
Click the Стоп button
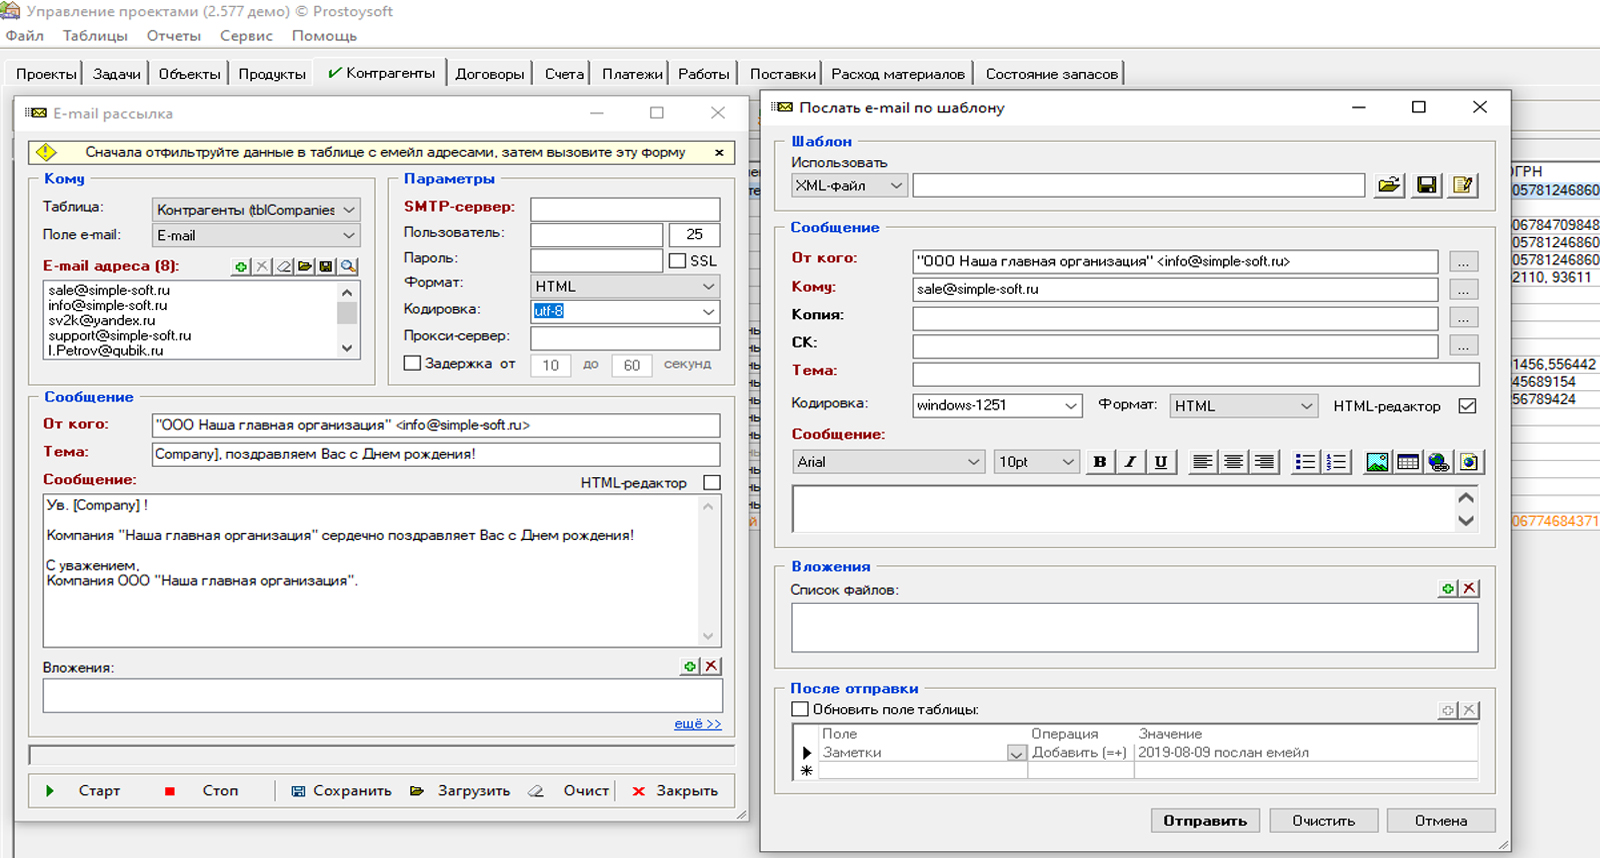(x=205, y=791)
